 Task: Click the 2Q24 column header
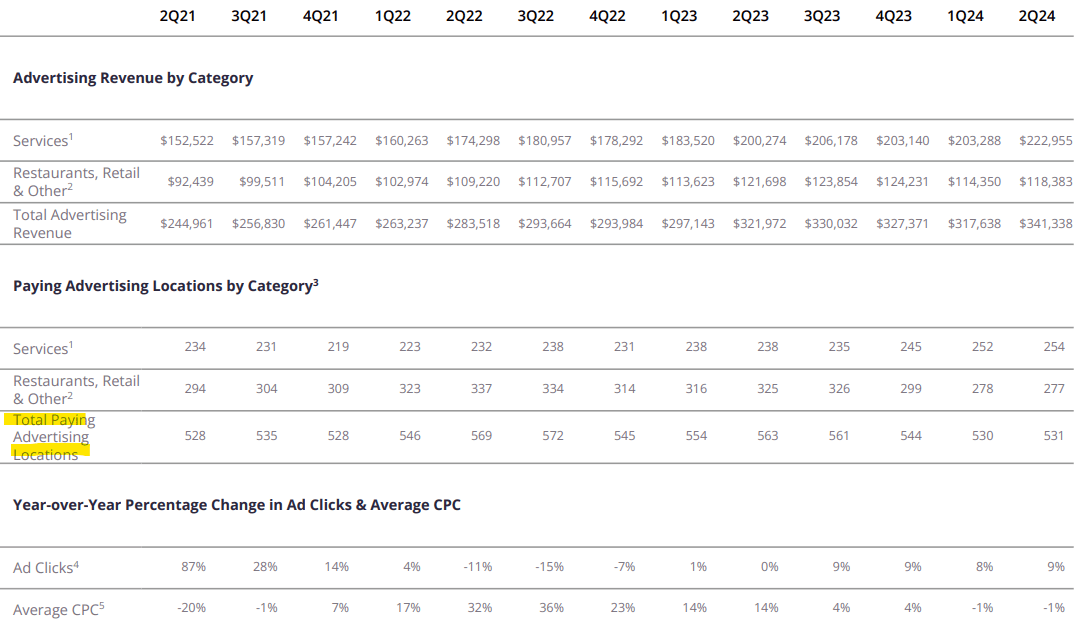pyautogui.click(x=1036, y=16)
